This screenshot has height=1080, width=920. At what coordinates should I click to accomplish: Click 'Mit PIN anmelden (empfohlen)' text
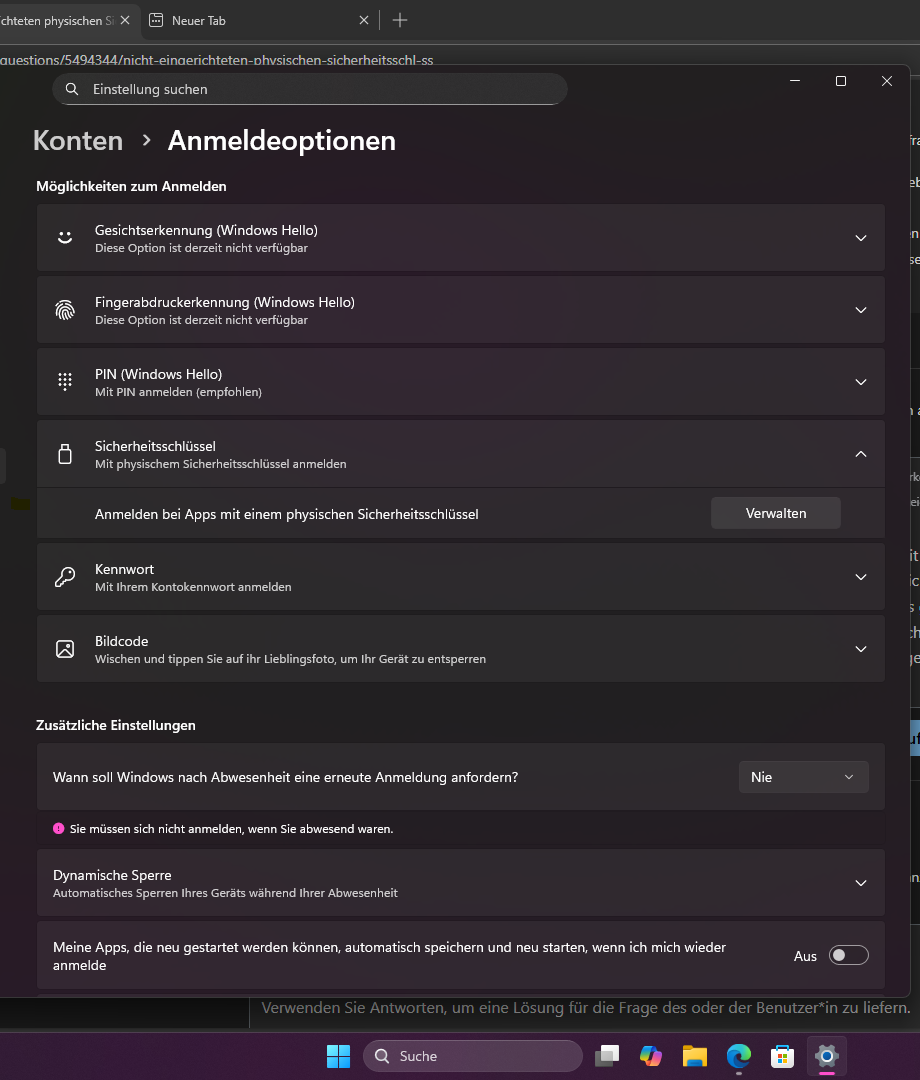tap(178, 392)
